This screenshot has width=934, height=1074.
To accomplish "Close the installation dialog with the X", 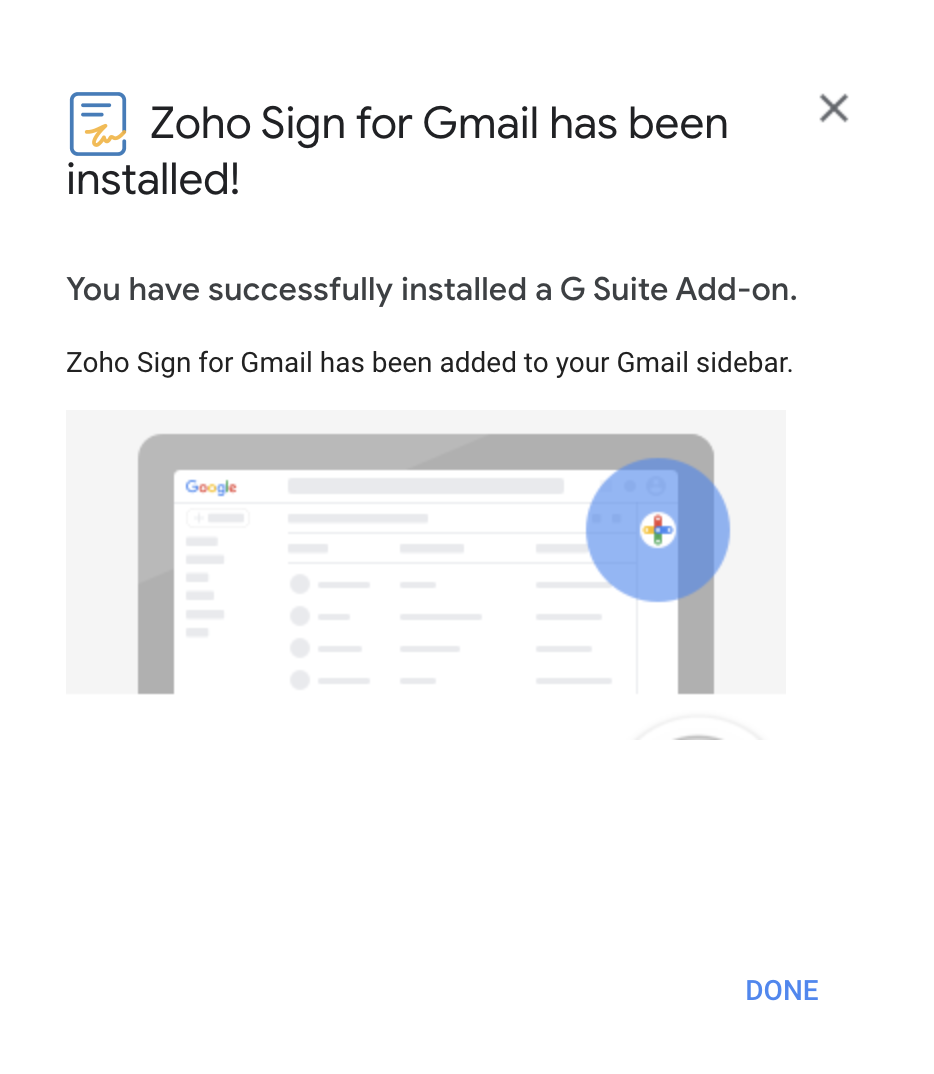I will pyautogui.click(x=833, y=108).
